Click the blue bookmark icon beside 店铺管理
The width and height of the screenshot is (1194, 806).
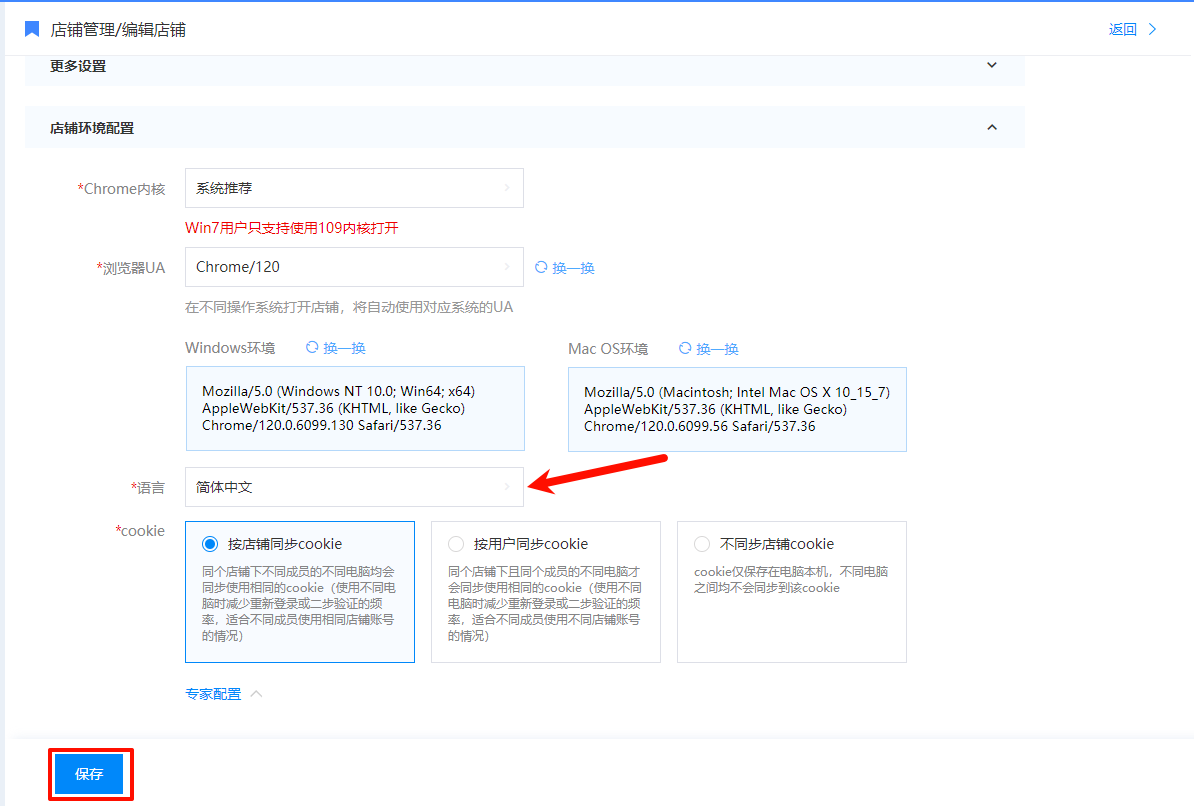(x=32, y=29)
